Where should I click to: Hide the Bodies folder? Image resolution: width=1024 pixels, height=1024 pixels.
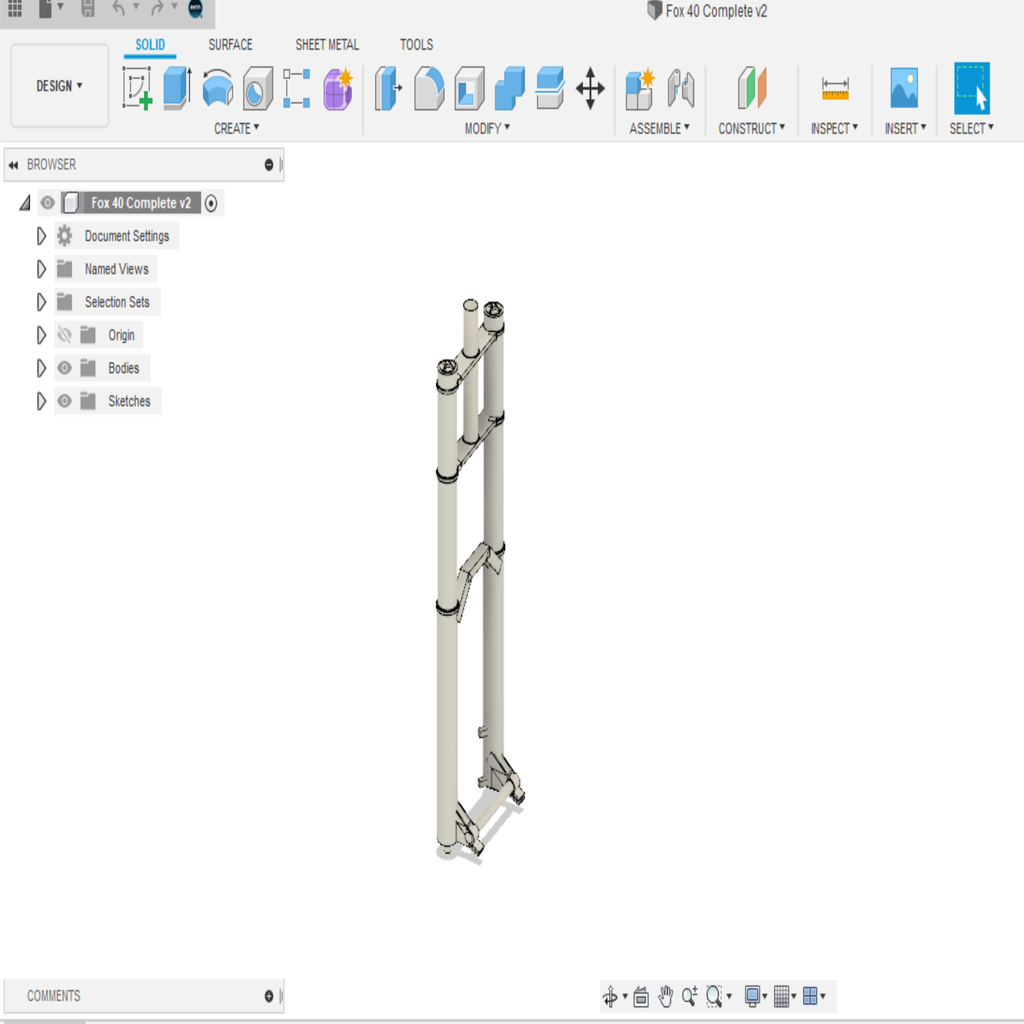(x=64, y=368)
